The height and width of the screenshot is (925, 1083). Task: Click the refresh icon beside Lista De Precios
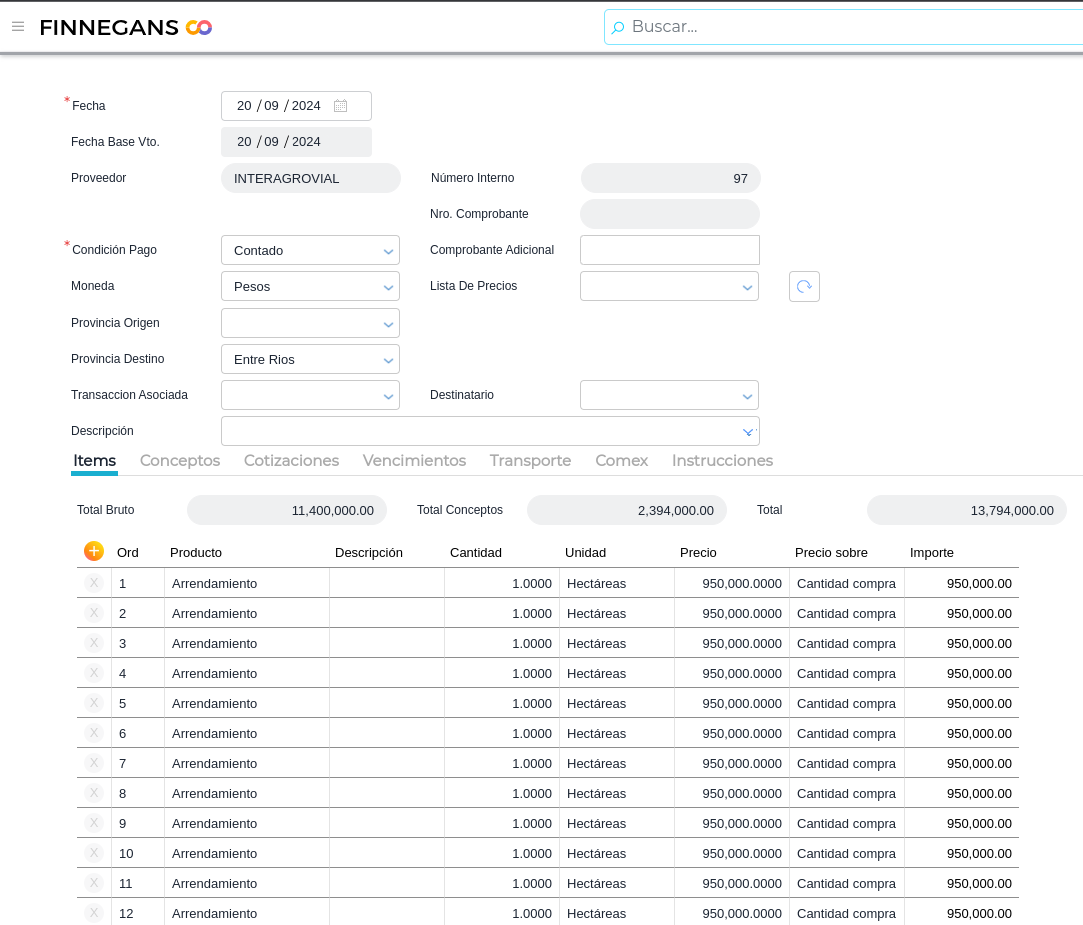804,286
